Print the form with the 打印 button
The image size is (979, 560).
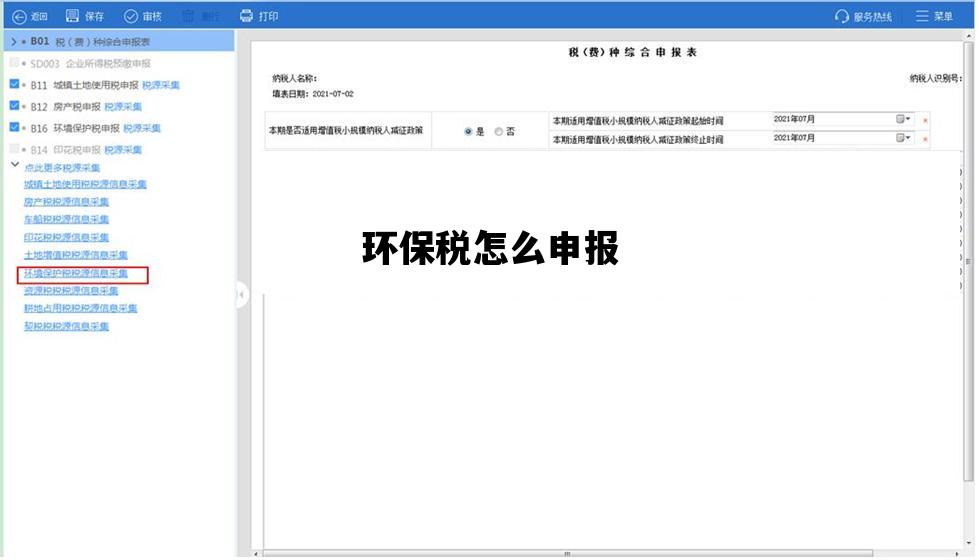(x=259, y=16)
